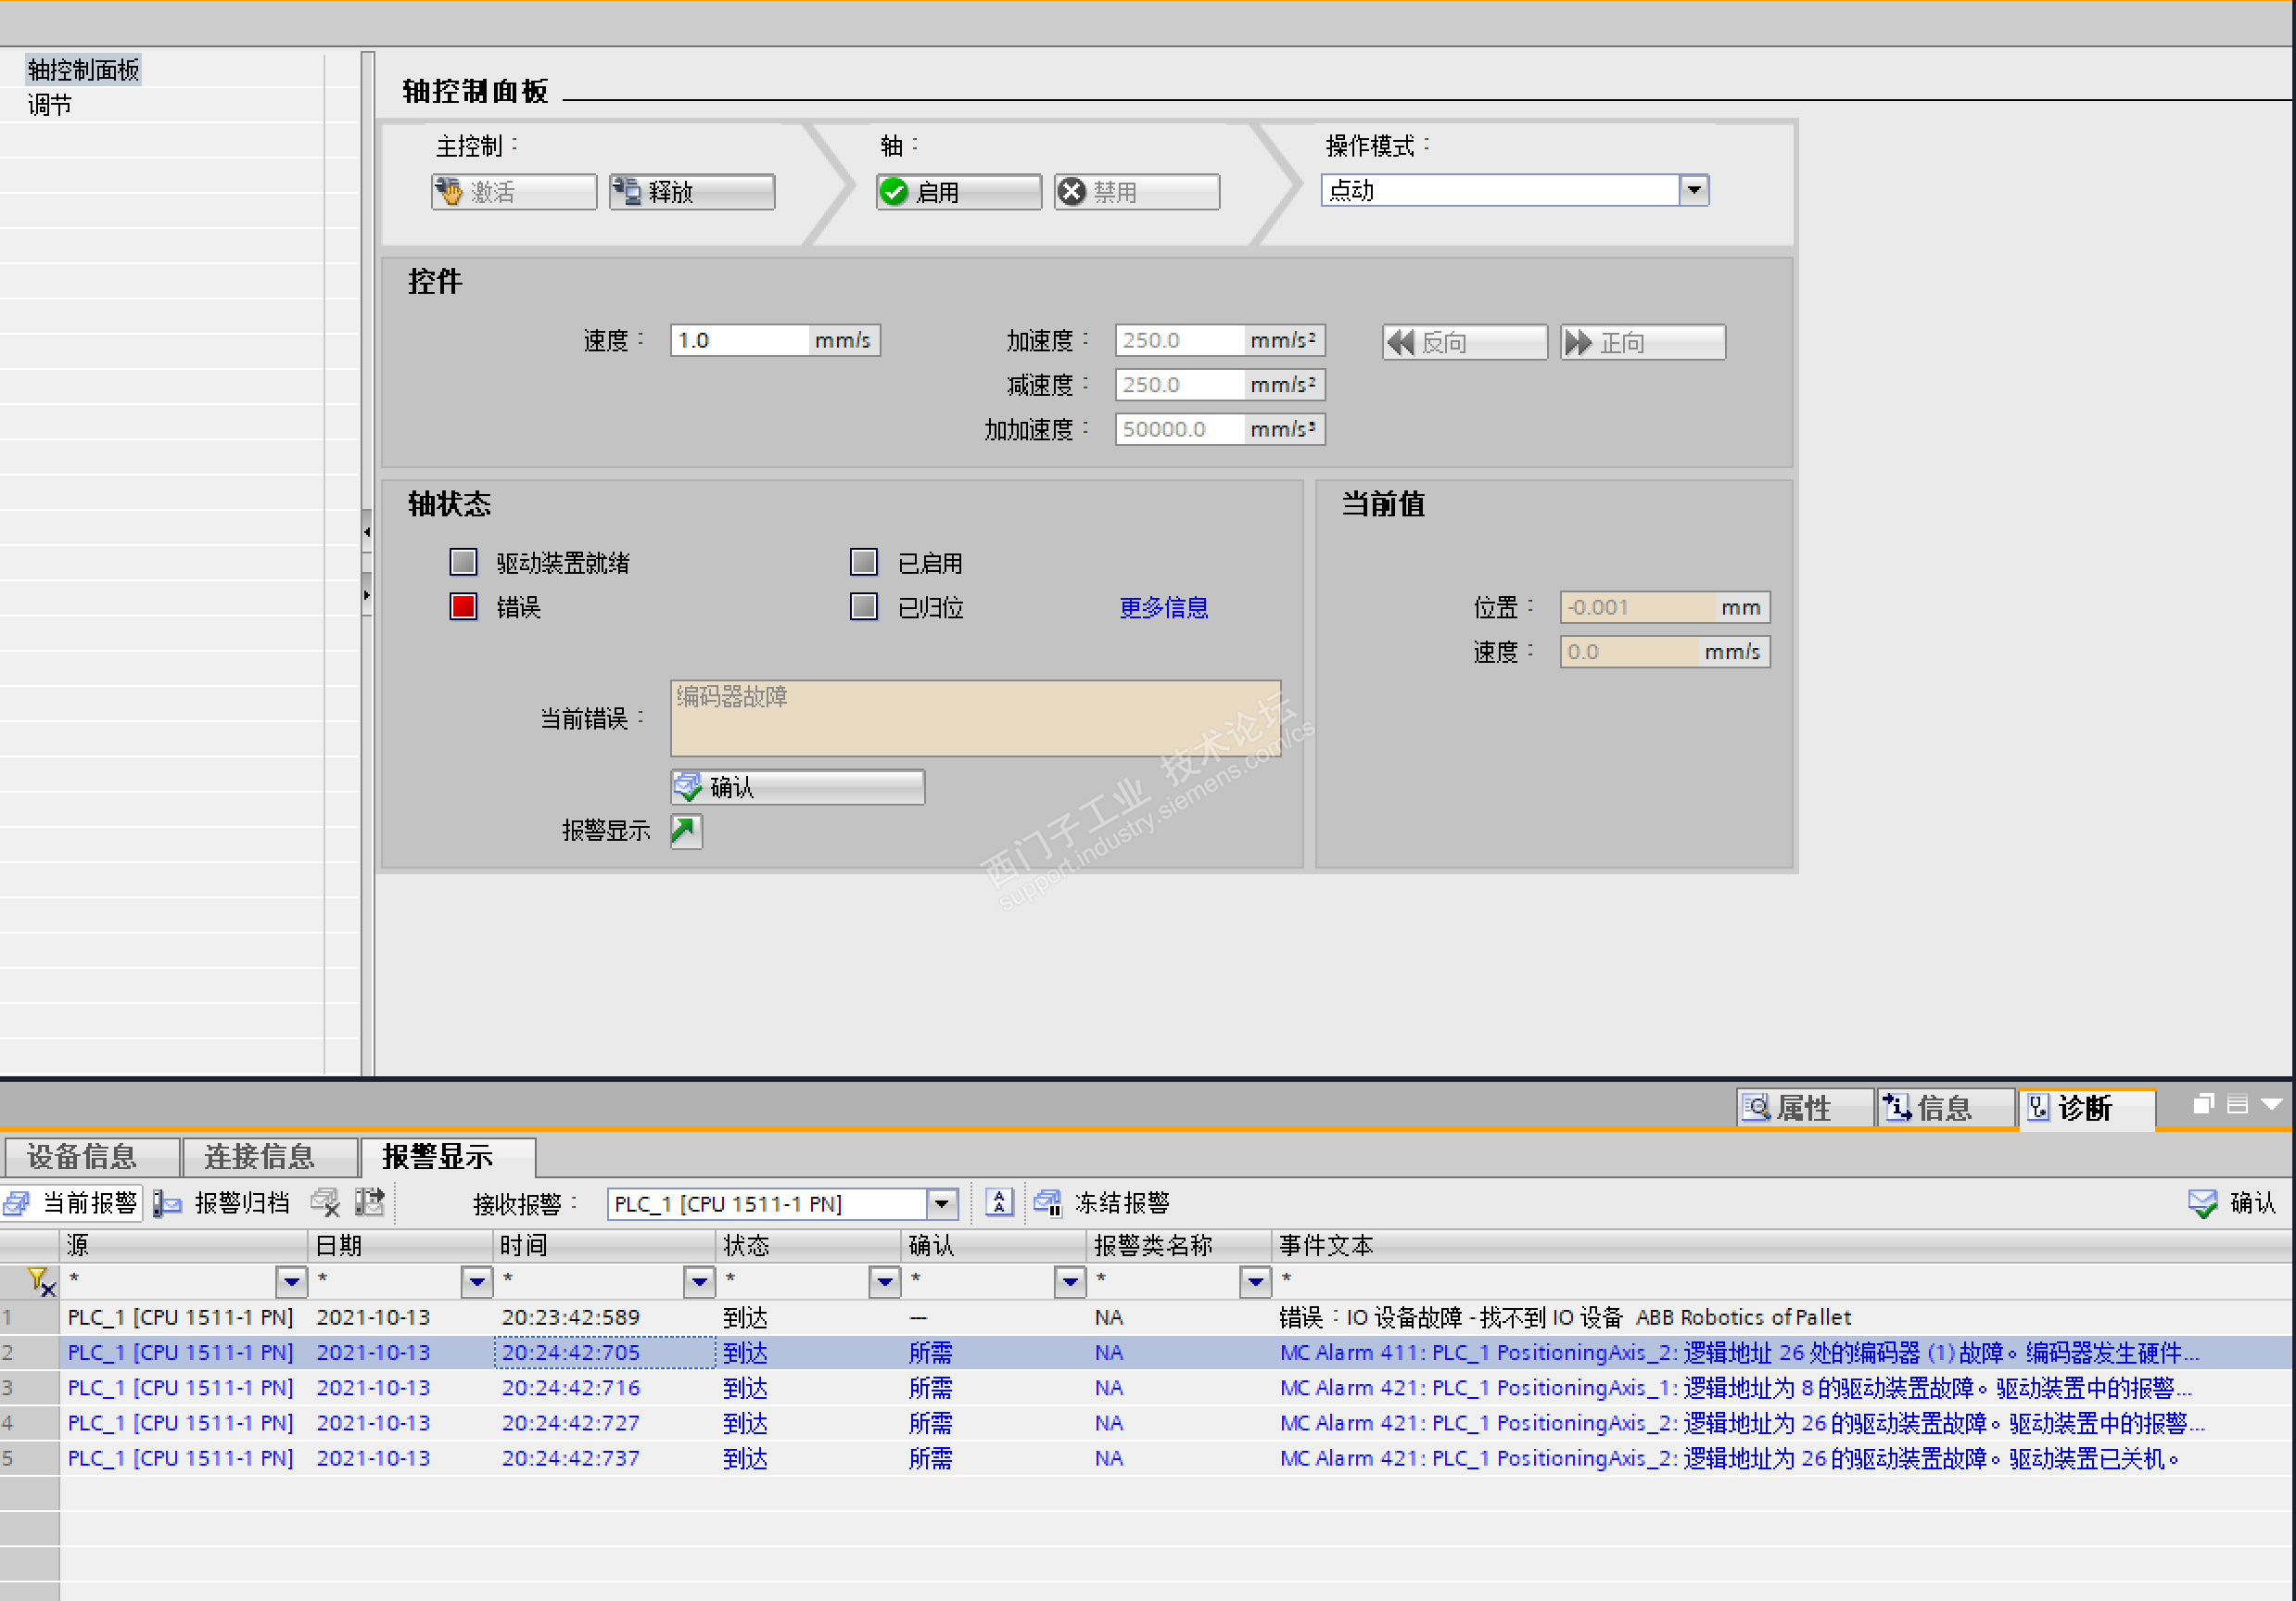This screenshot has height=1601, width=2296.
Task: Switch to the properties (属性) tab
Action: 1801,1107
